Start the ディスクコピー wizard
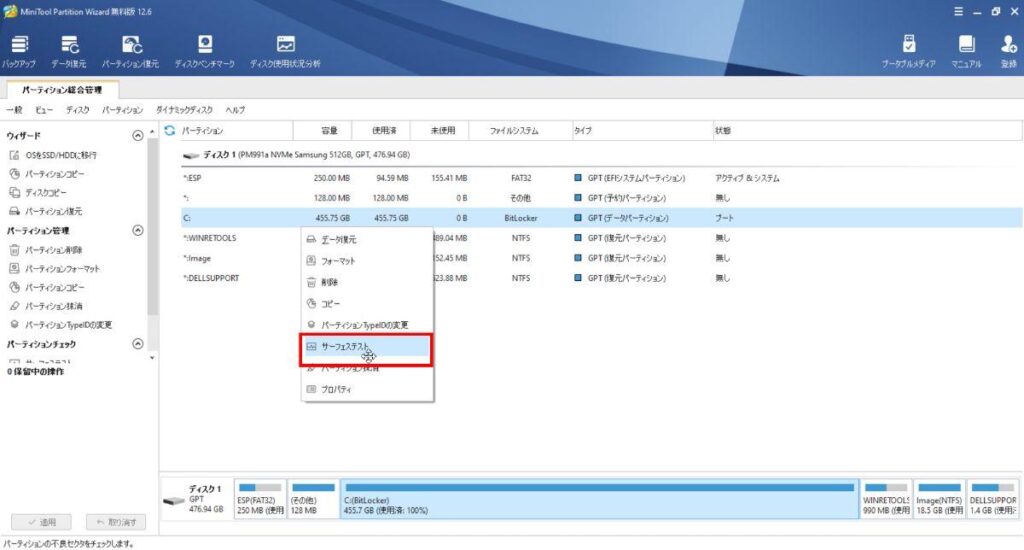Image resolution: width=1024 pixels, height=550 pixels. (39, 193)
